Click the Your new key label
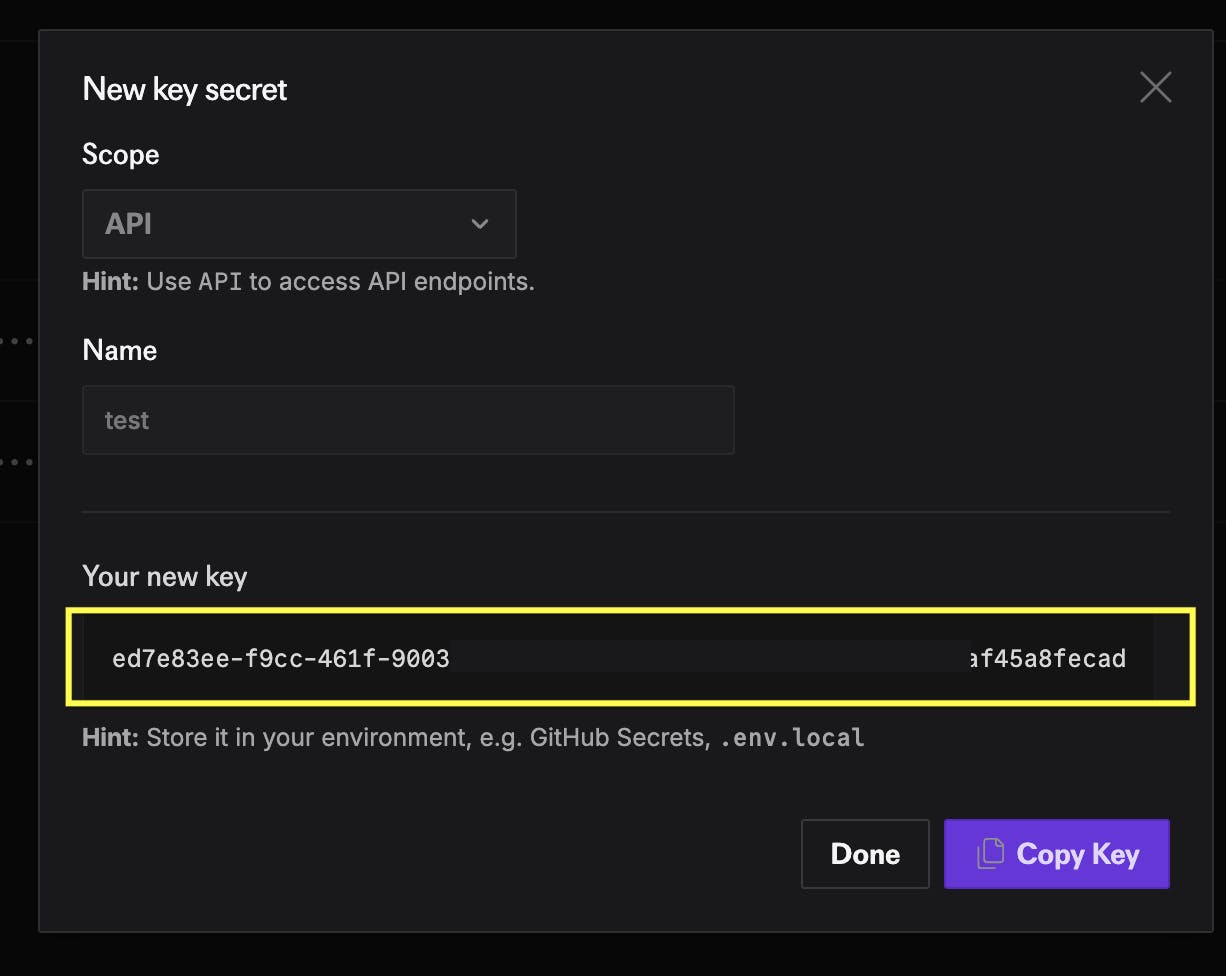The width and height of the screenshot is (1226, 976). [165, 576]
